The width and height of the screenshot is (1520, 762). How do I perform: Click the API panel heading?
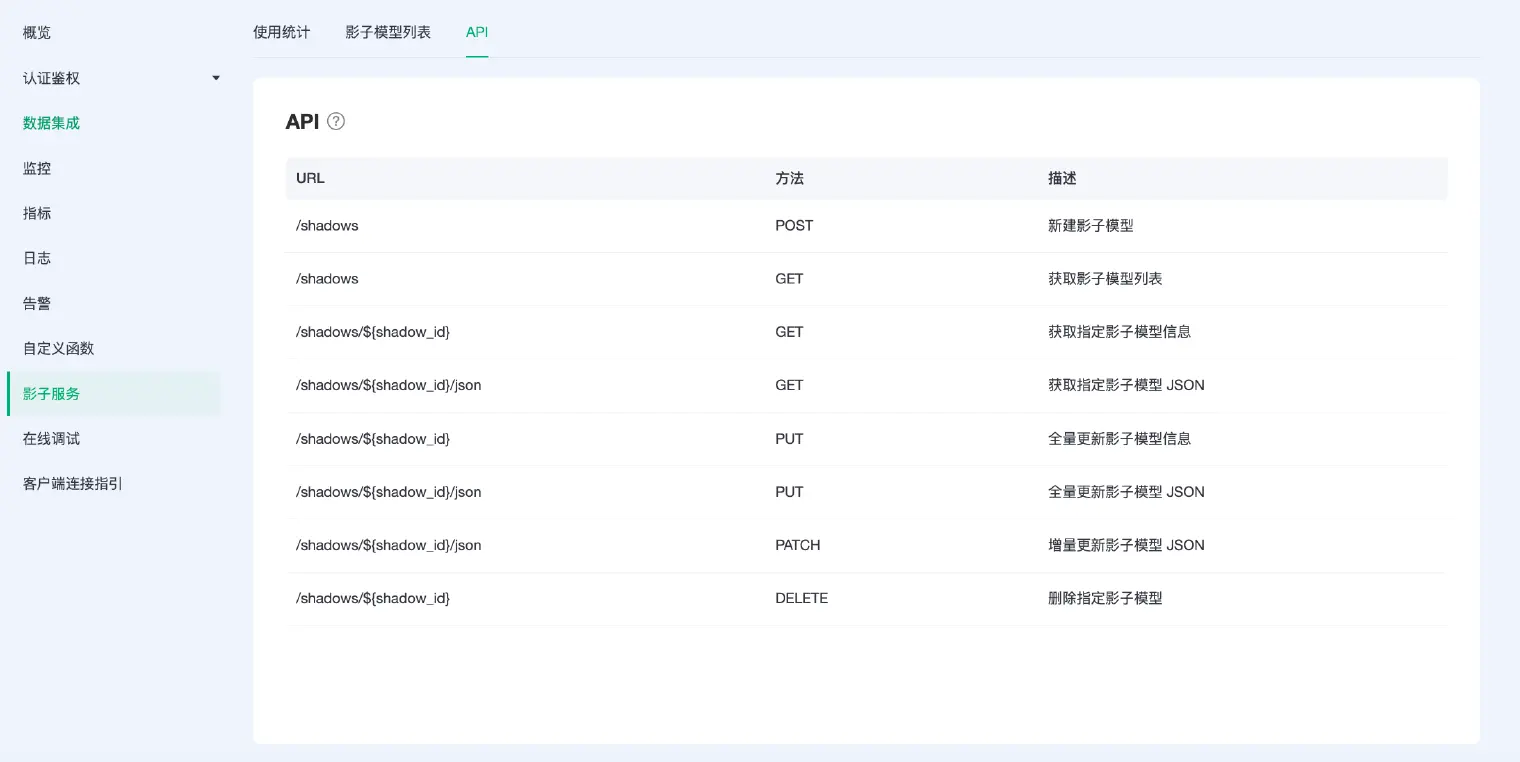tap(302, 122)
